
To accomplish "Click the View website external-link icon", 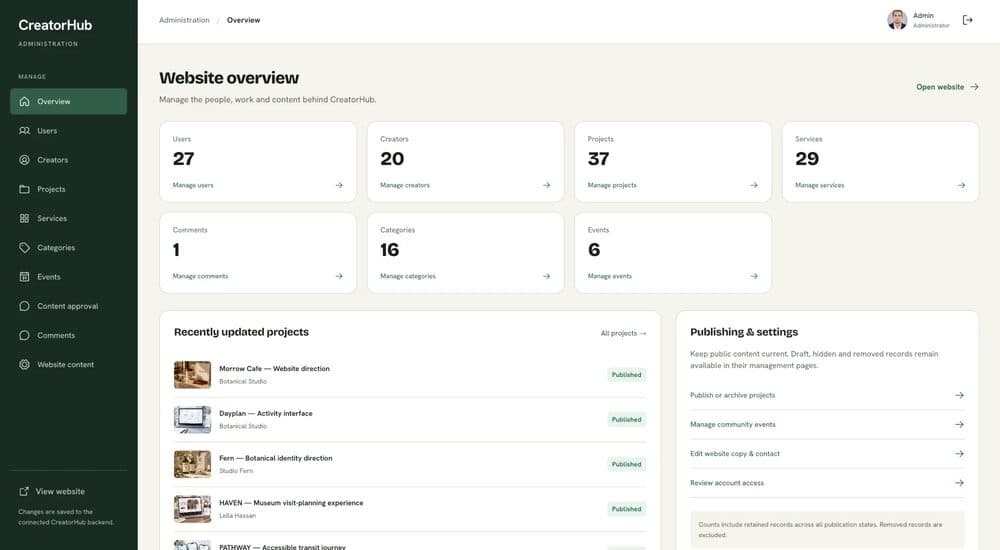I will click(x=24, y=491).
